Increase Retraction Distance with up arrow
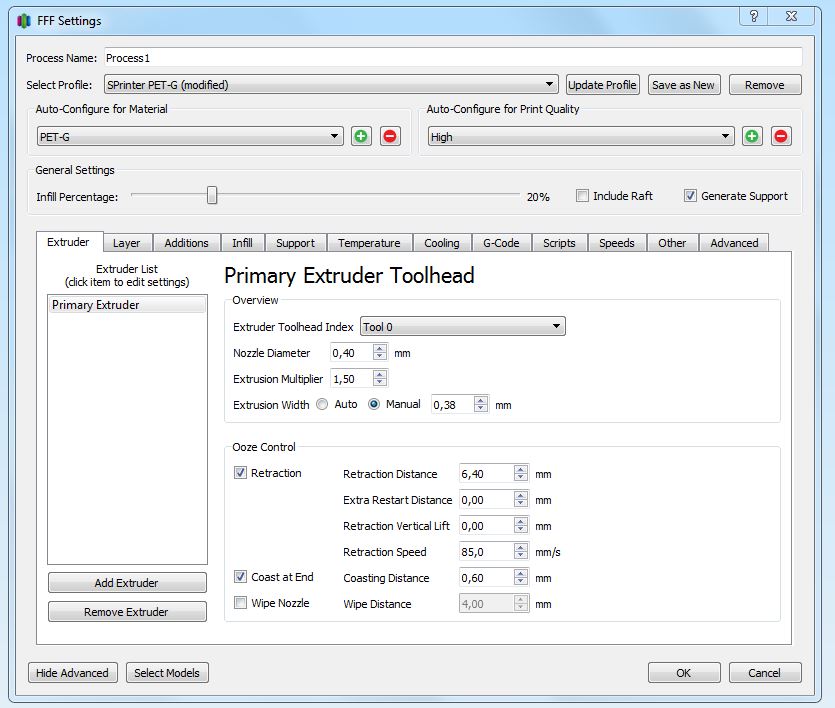Screen dimensions: 835x708 point(520,470)
